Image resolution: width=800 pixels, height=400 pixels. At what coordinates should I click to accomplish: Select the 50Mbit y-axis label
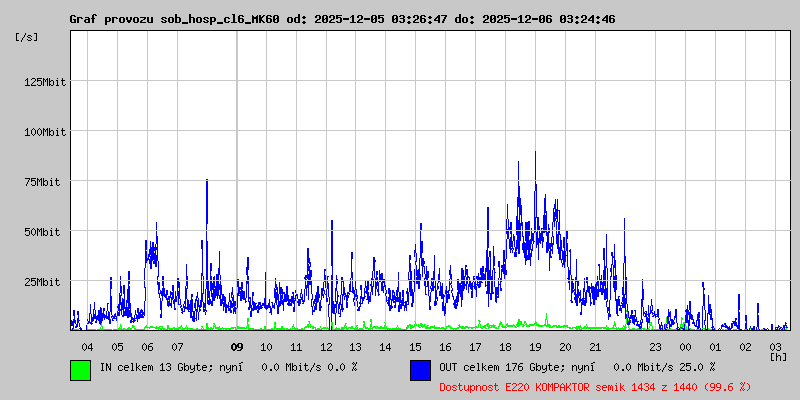[47, 232]
